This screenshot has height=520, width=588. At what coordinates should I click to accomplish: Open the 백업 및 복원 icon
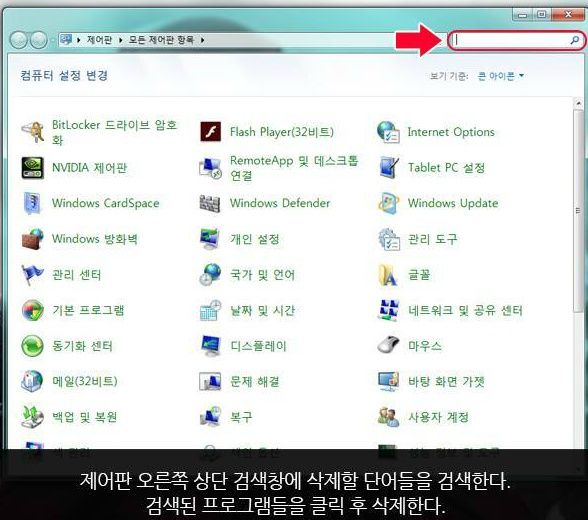33,417
